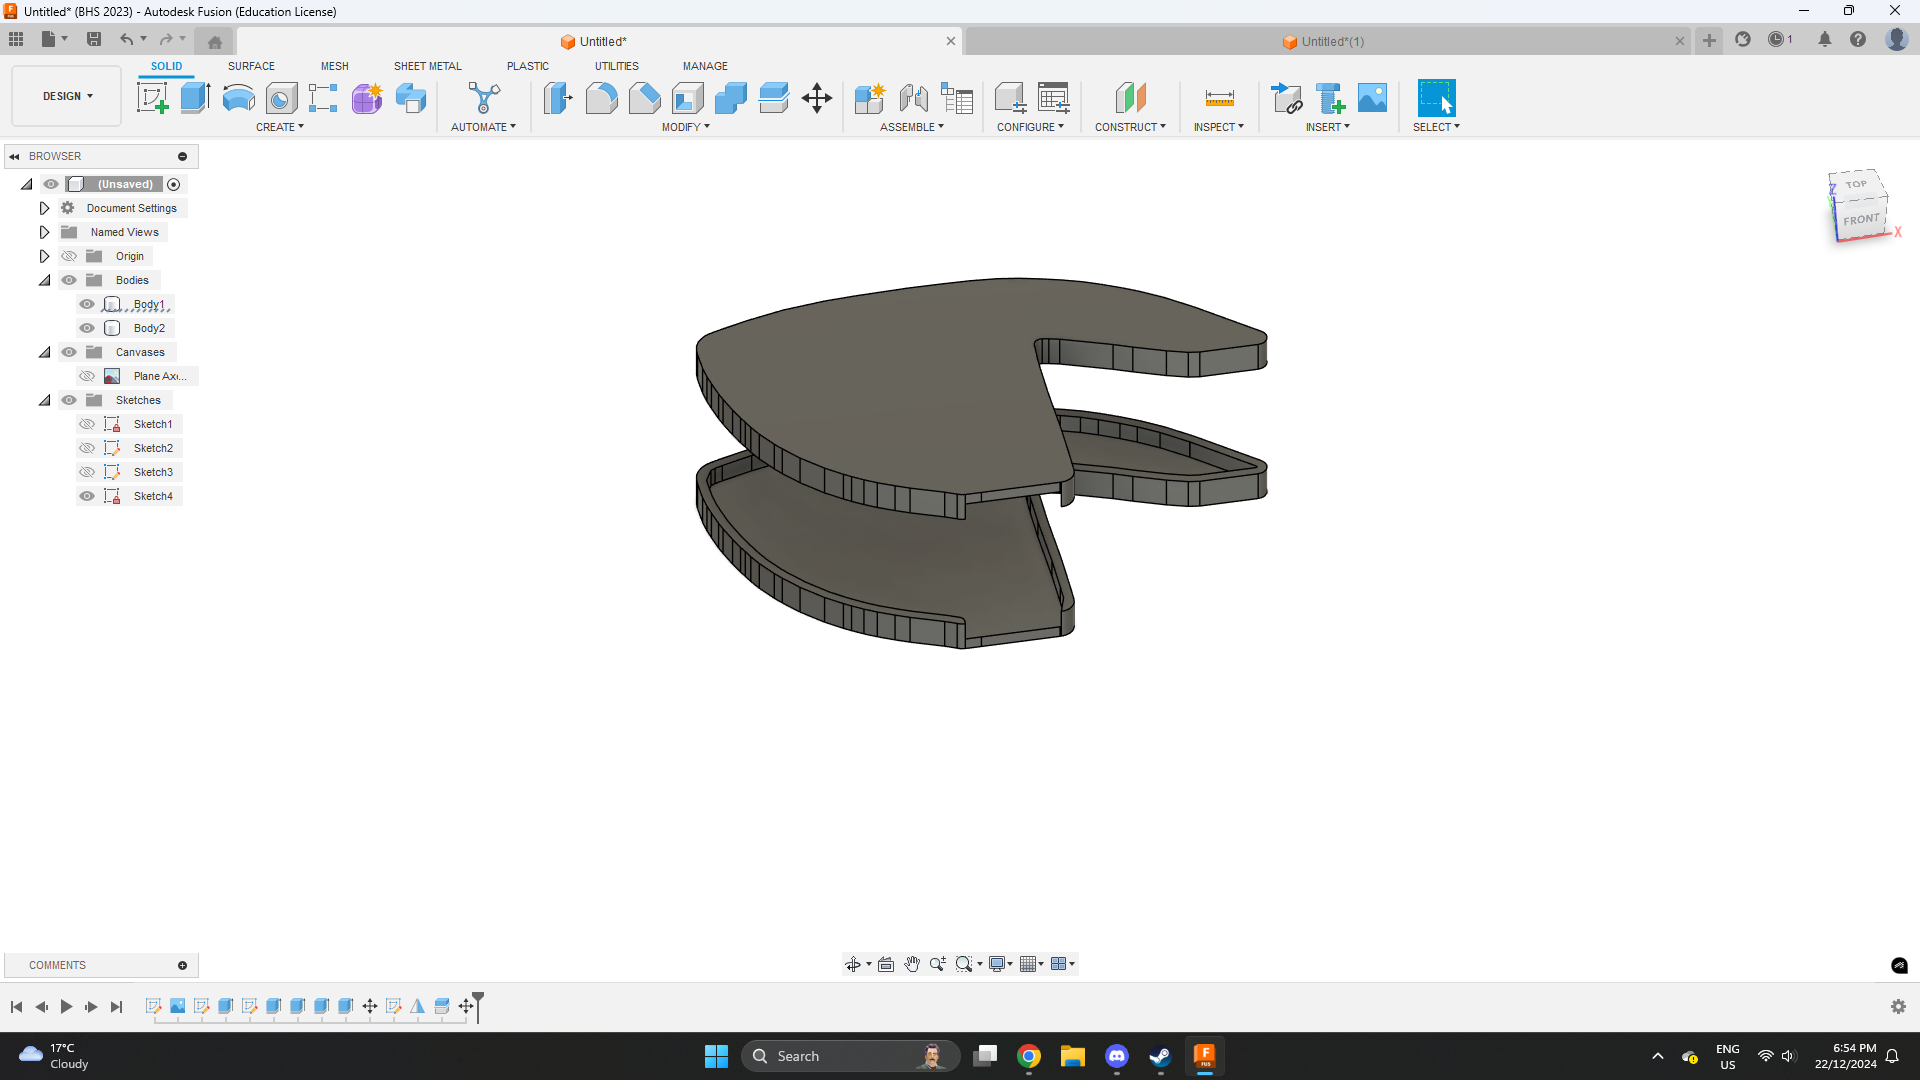This screenshot has height=1080, width=1920.
Task: Select the Construct plane tool
Action: pos(1130,98)
